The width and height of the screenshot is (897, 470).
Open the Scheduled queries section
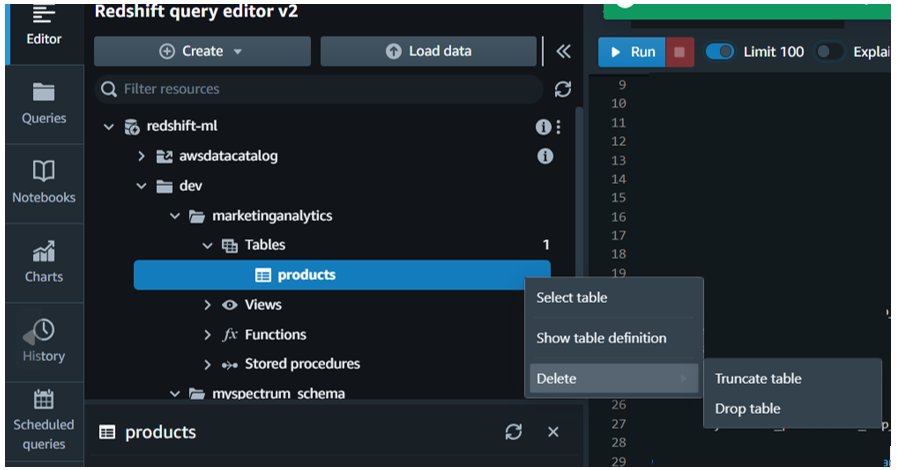tap(44, 422)
